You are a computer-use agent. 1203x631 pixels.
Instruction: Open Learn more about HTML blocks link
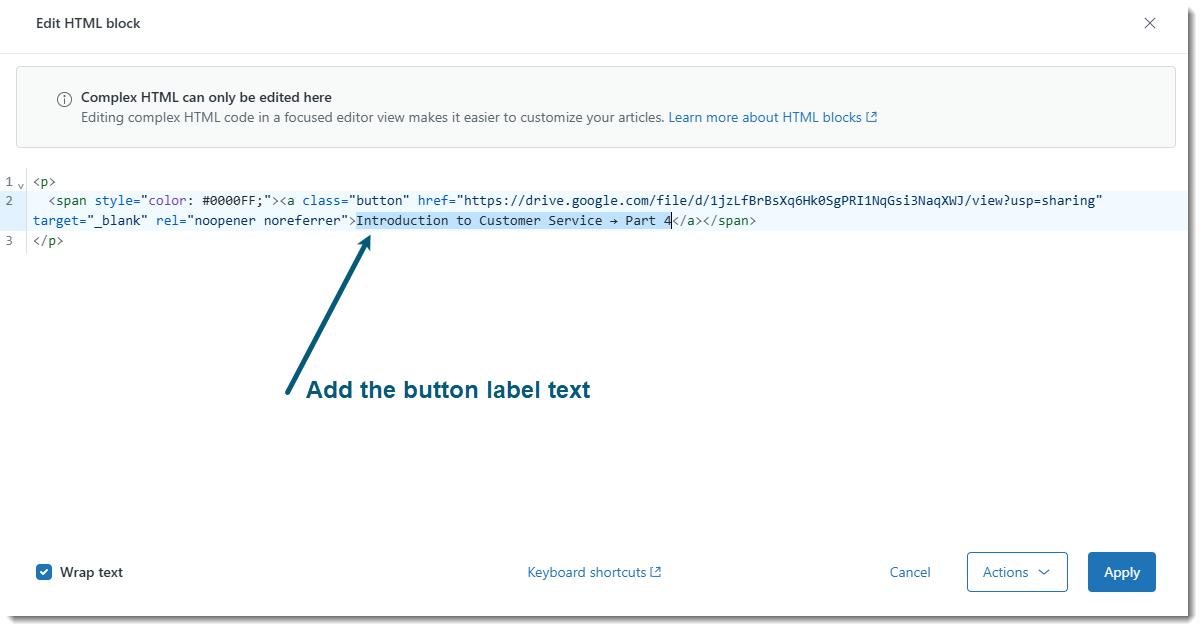tap(764, 117)
